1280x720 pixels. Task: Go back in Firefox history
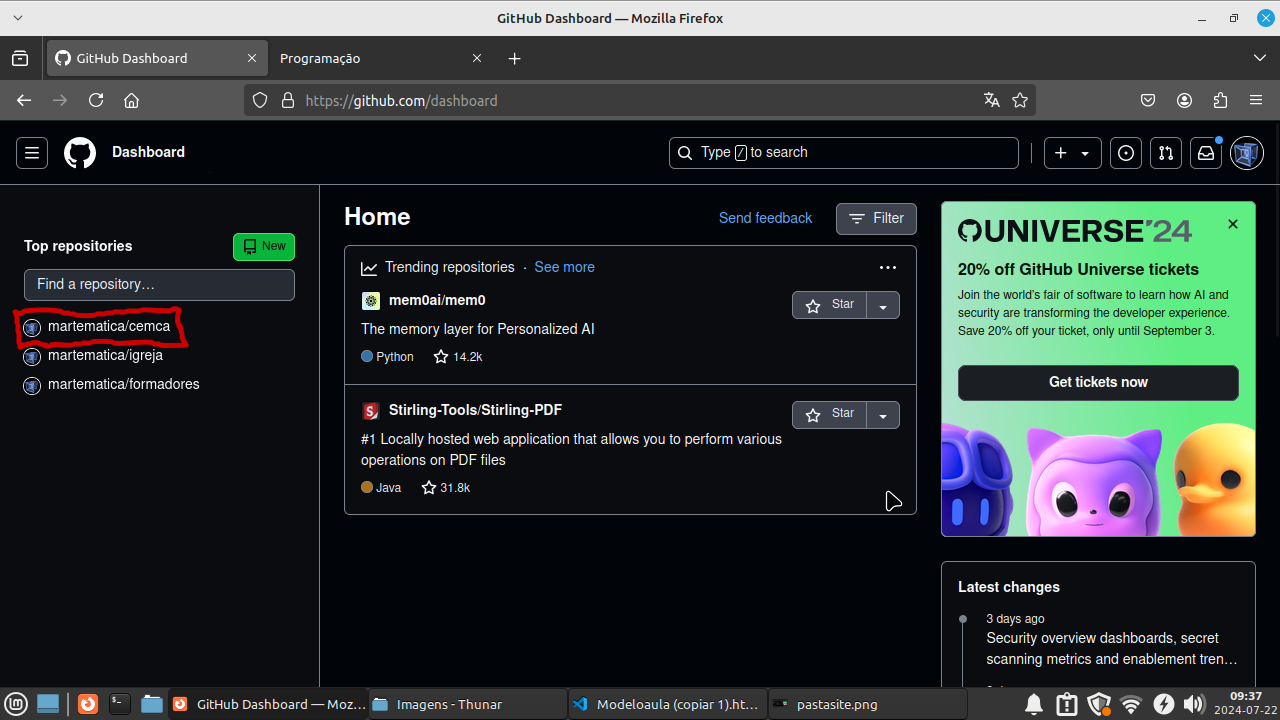(x=24, y=100)
